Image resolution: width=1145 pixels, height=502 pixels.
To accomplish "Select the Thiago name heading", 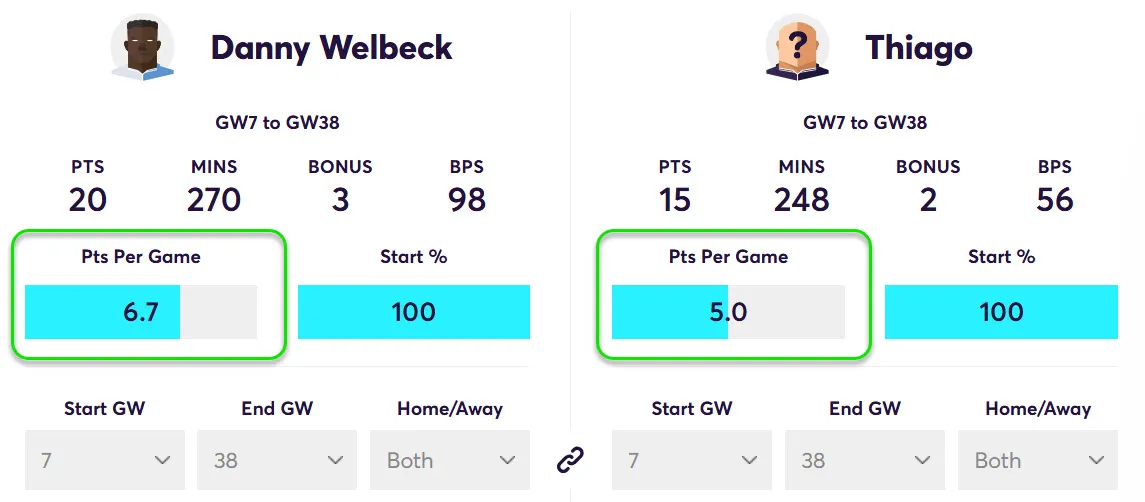I will pyautogui.click(x=919, y=47).
